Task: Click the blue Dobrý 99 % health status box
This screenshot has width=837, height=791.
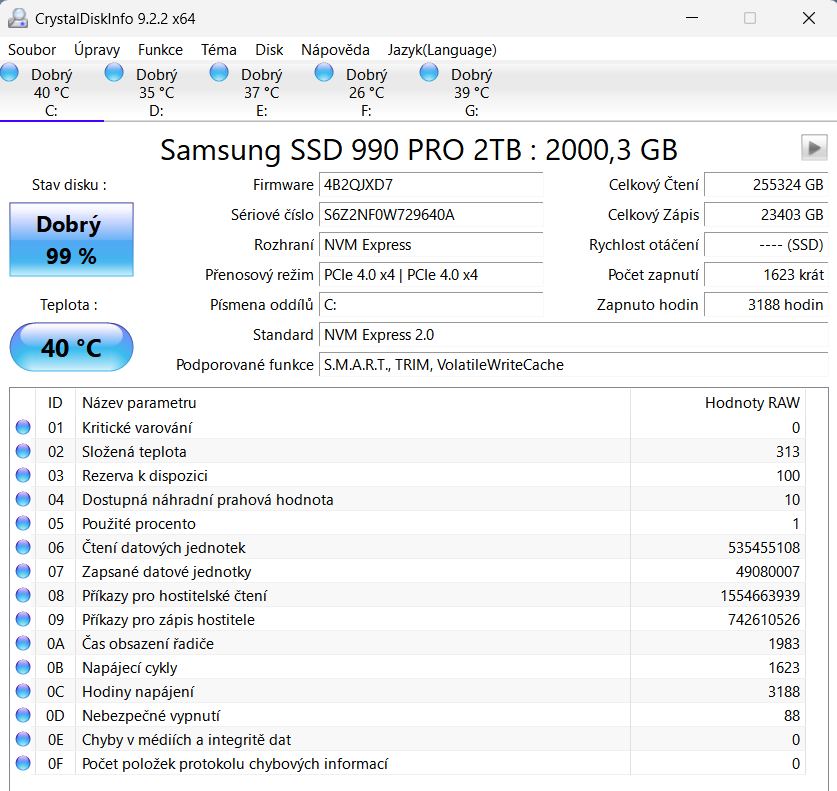Action: coord(72,239)
